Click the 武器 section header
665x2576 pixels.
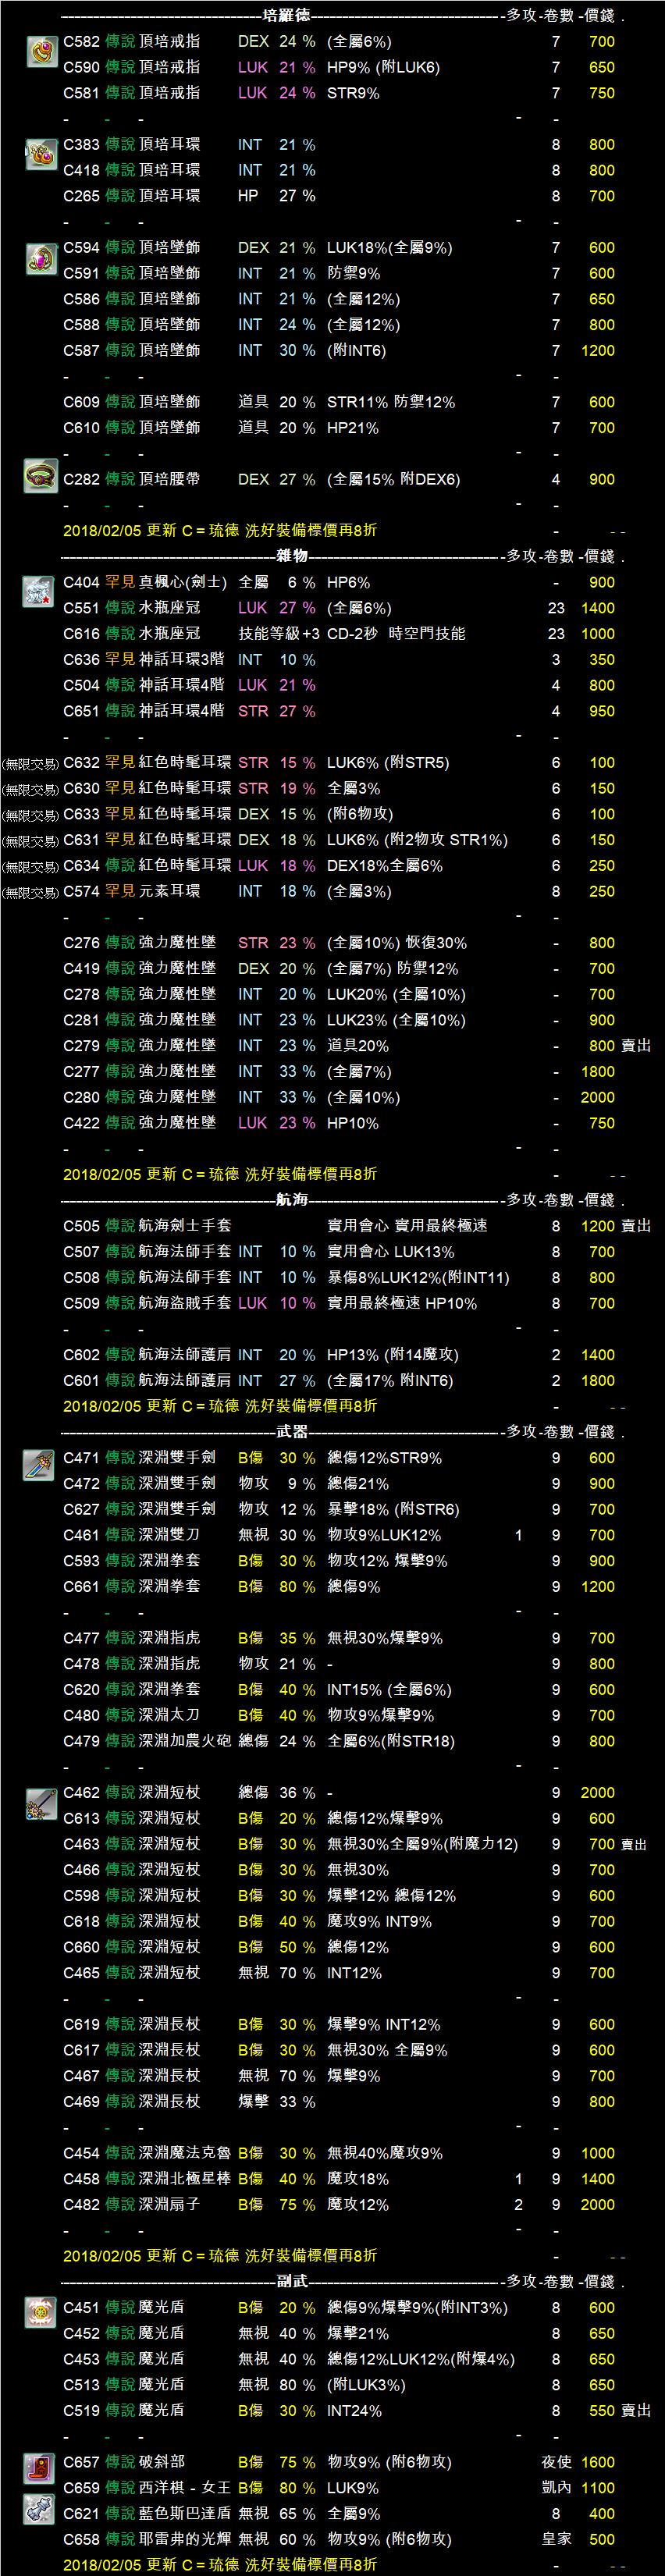[x=291, y=1431]
